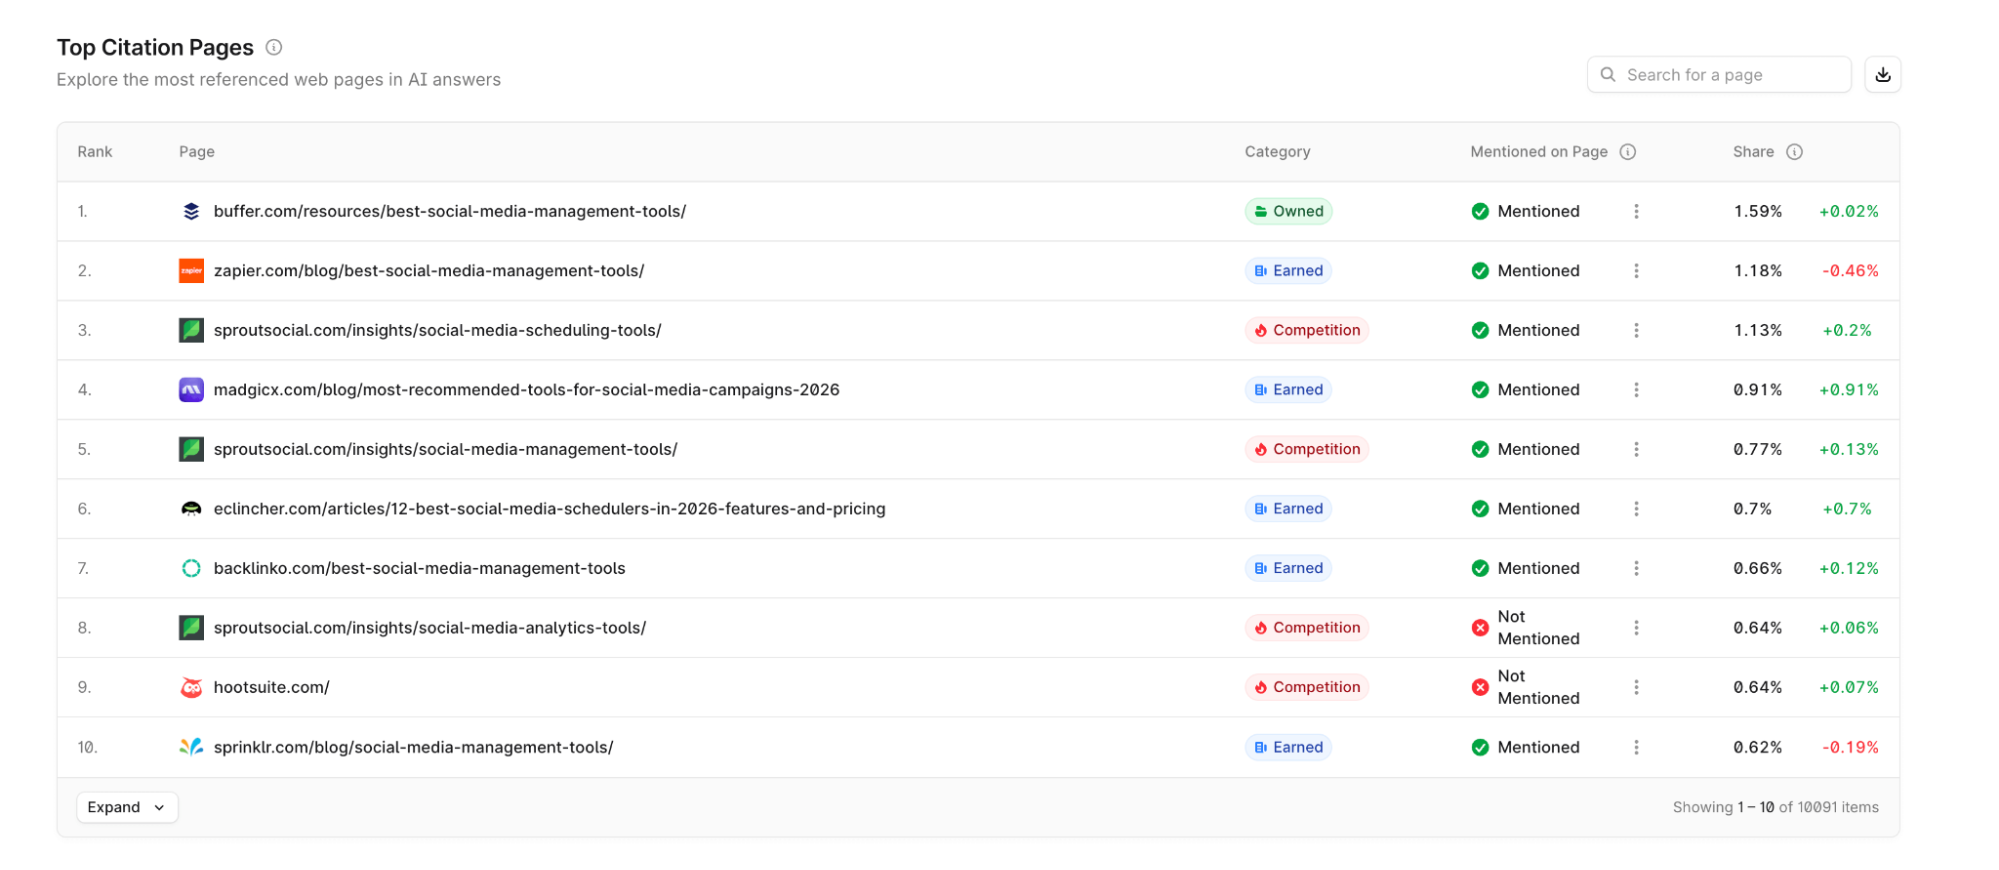Click the Category column header
The height and width of the screenshot is (870, 1999).
[x=1277, y=152]
